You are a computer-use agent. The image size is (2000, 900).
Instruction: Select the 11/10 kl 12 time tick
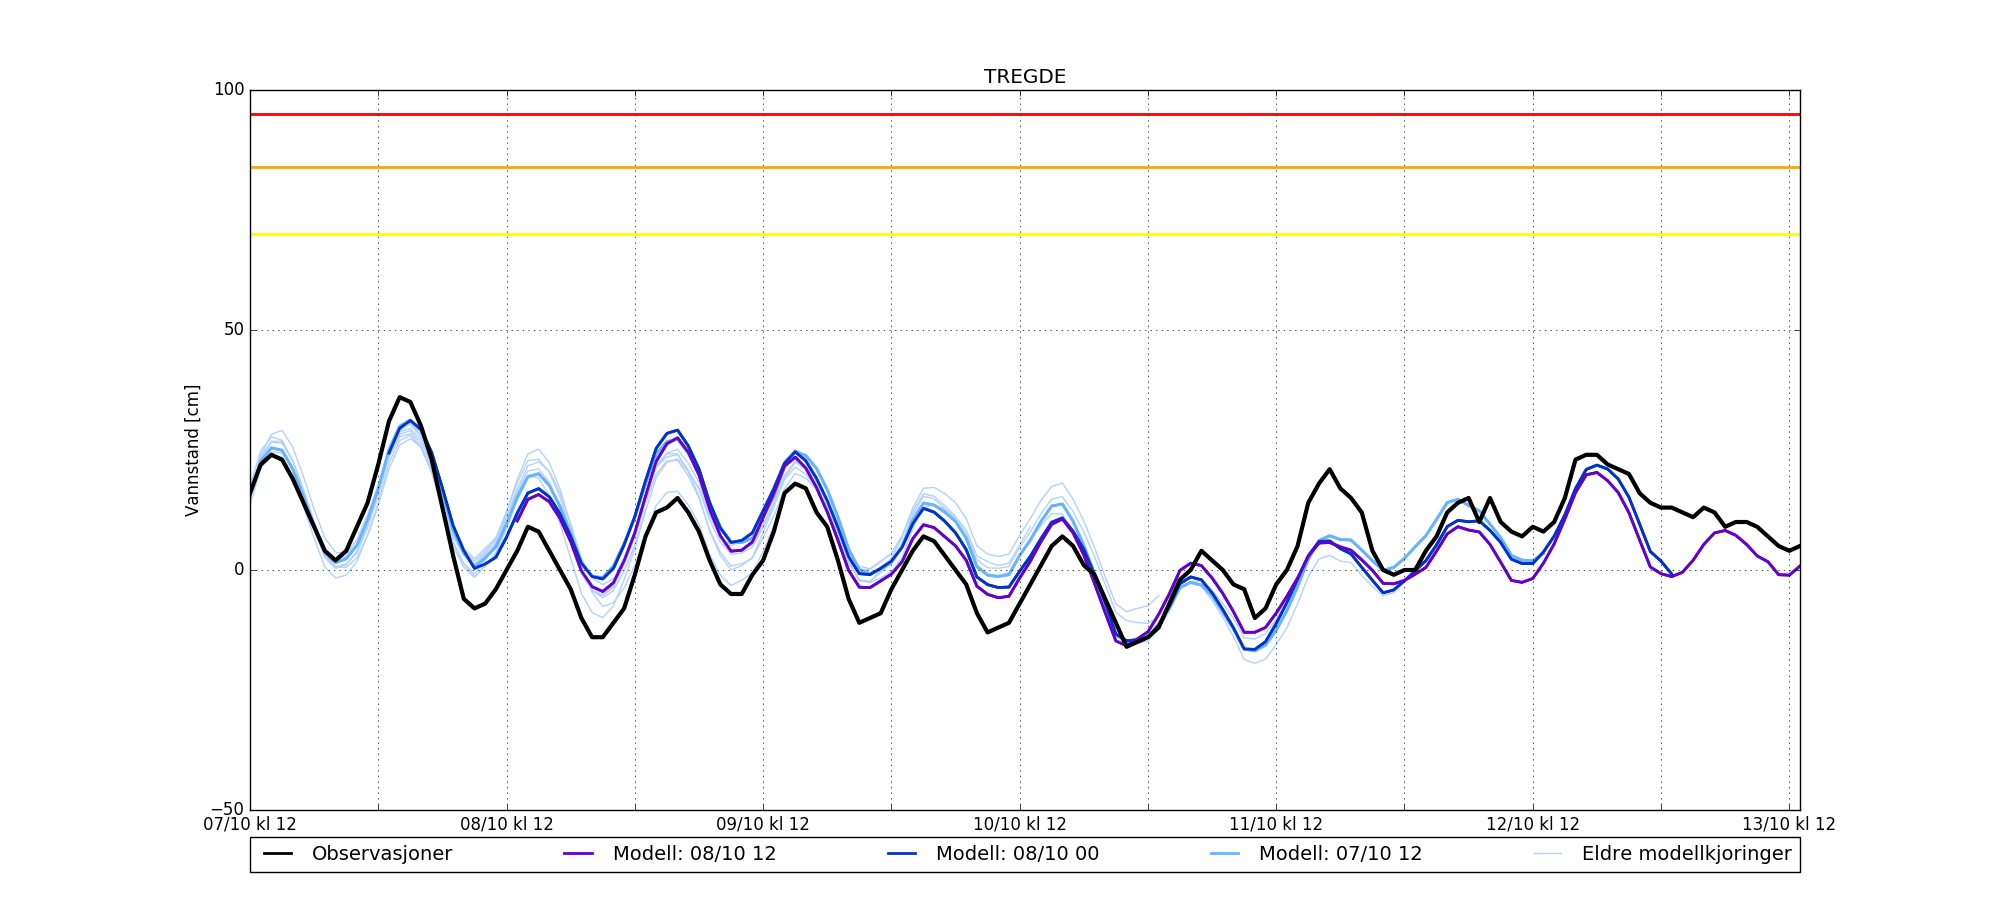1276,825
